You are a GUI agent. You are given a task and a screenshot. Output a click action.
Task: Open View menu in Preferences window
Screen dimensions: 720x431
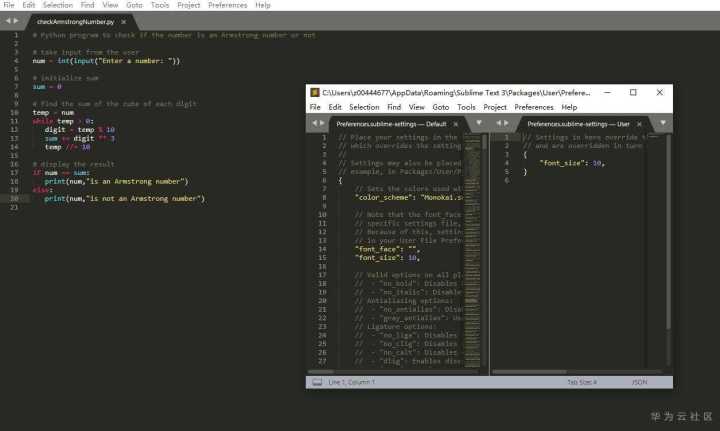pyautogui.click(x=416, y=107)
